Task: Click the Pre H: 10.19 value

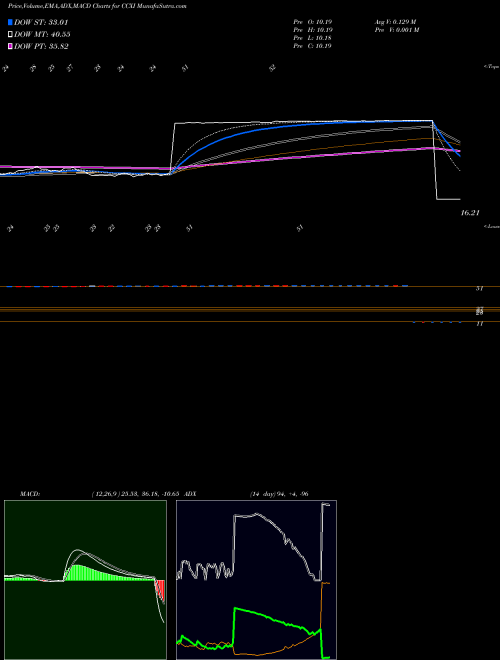Action: pos(313,30)
